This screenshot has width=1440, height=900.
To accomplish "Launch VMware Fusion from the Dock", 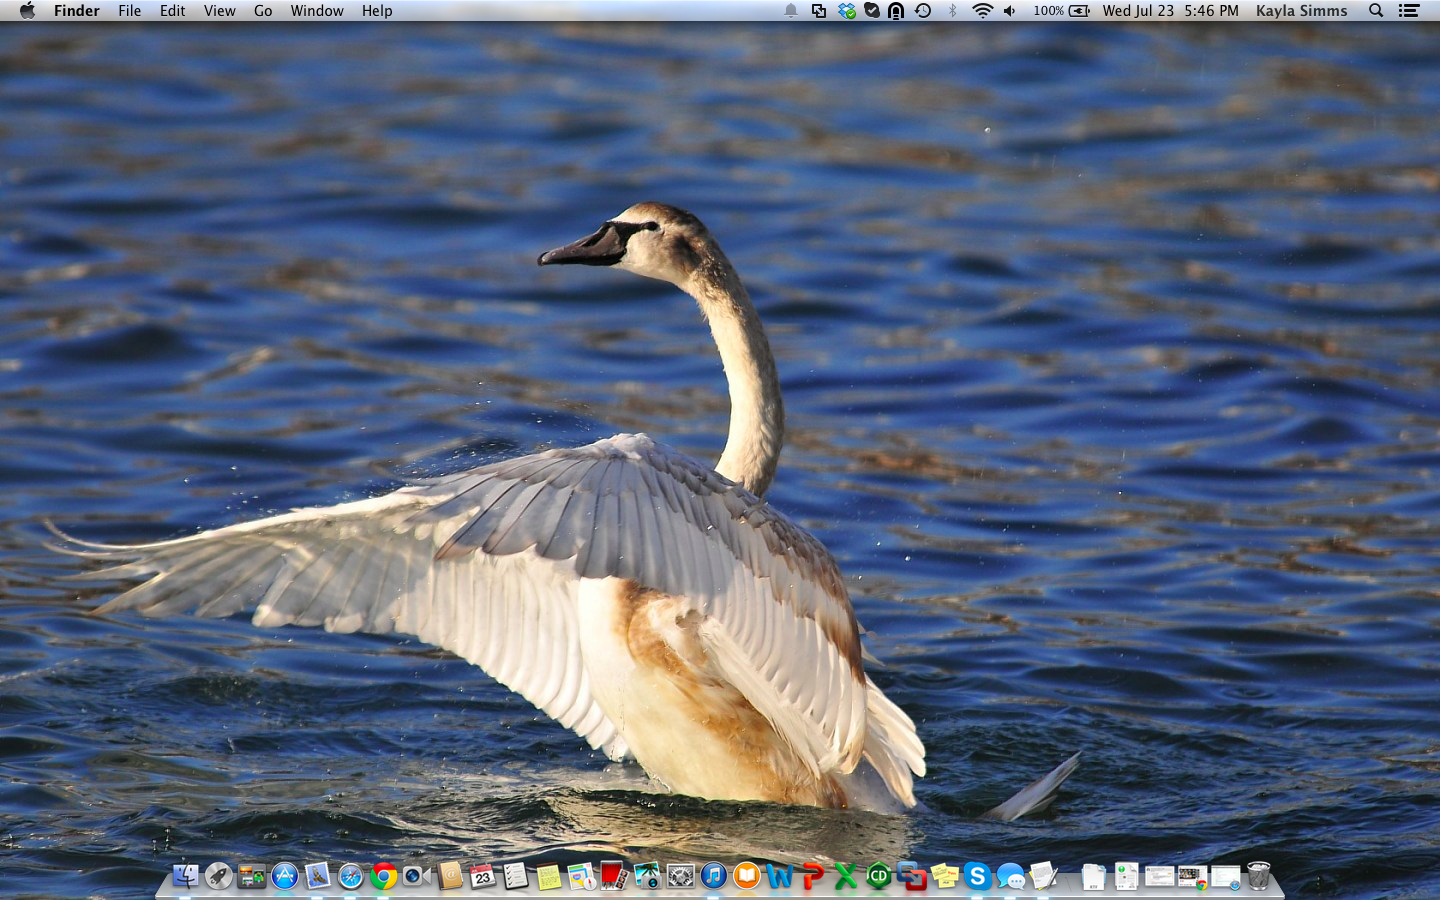I will click(911, 877).
